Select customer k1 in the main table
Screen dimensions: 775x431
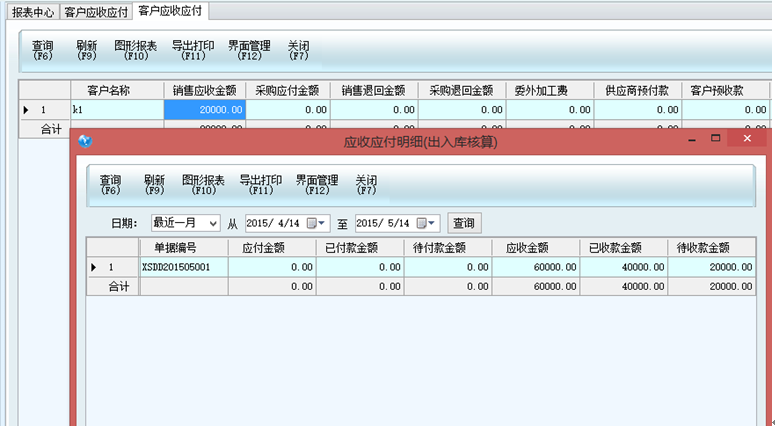point(116,109)
